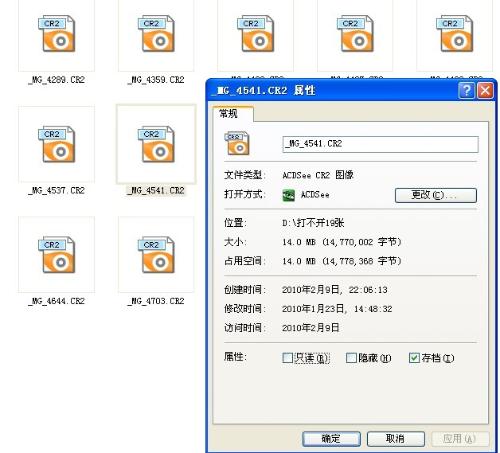Click the location text D:\打不开19张
Screen dimensions: 500x453
pyautogui.click(x=313, y=223)
